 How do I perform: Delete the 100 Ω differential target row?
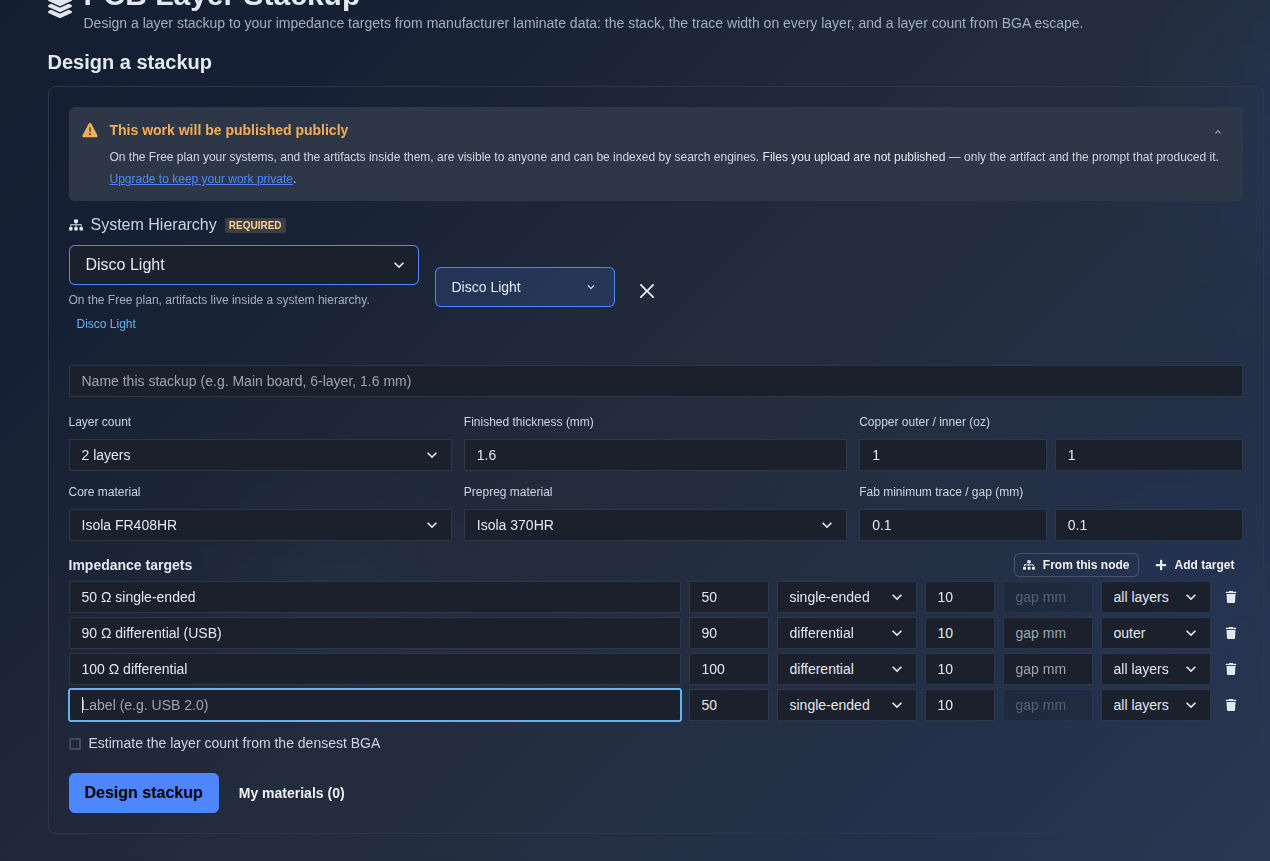point(1231,669)
